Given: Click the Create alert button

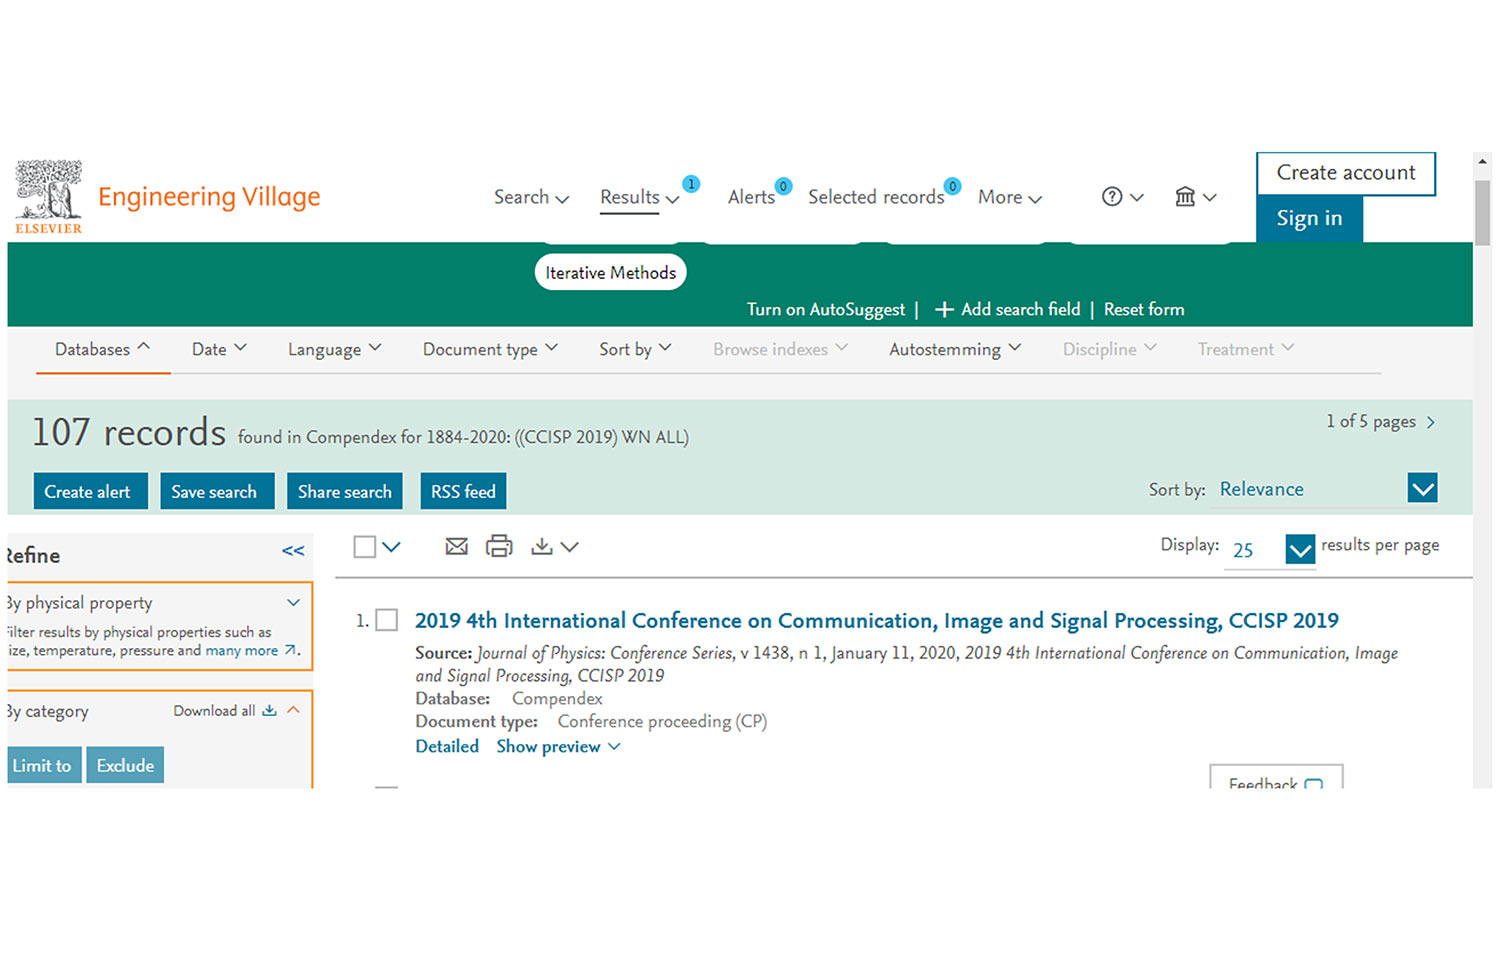Looking at the screenshot, I should point(88,491).
